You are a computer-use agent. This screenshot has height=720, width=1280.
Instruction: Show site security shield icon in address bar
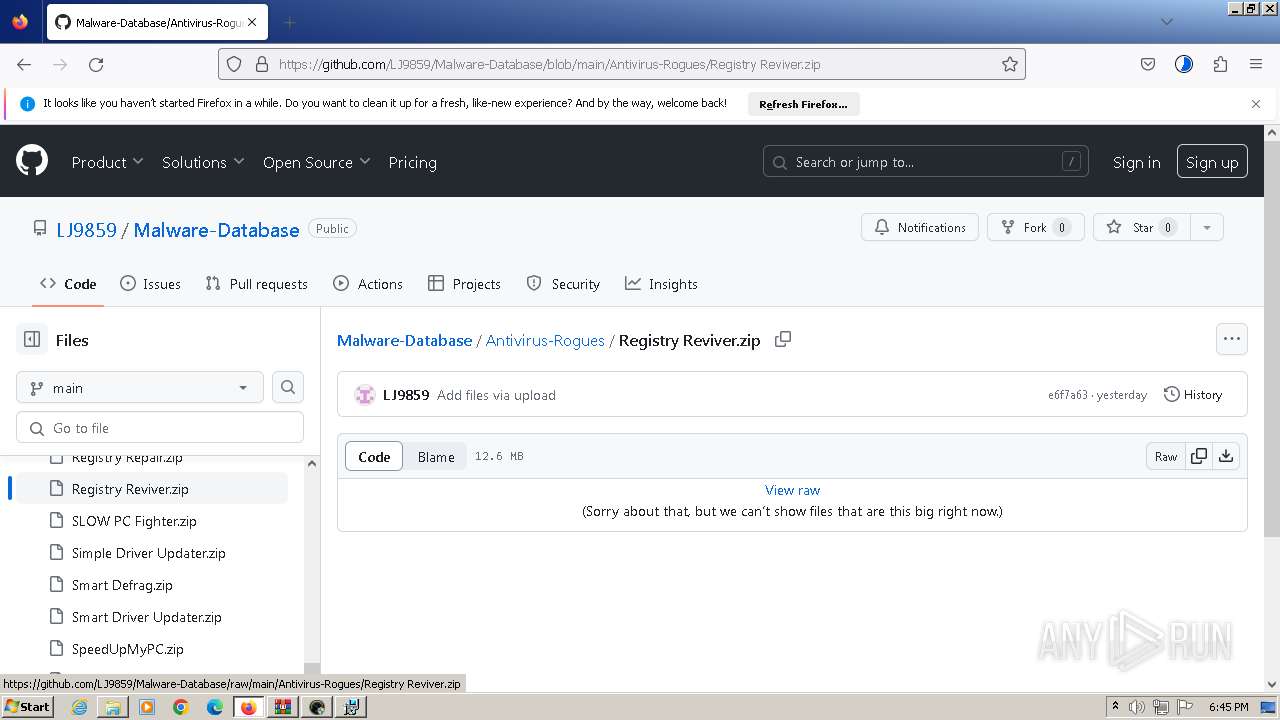coord(234,64)
